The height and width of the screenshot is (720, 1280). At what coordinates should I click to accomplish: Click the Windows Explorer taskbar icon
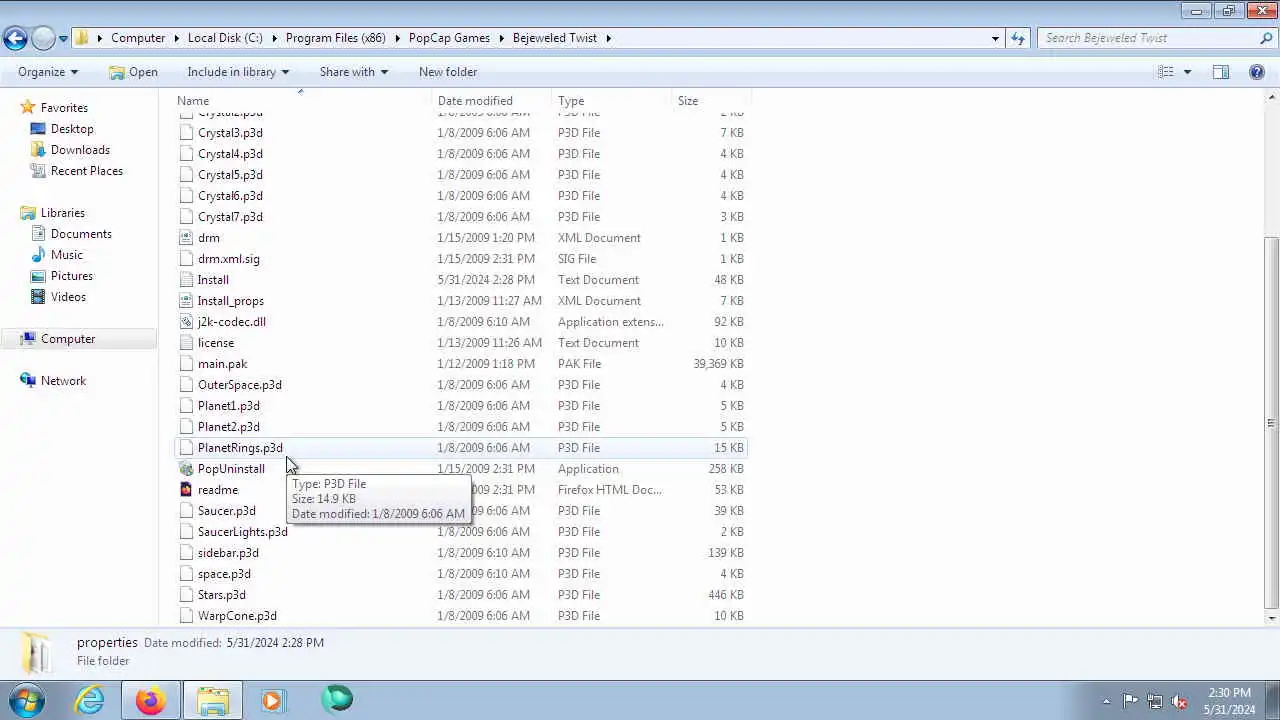[x=212, y=700]
